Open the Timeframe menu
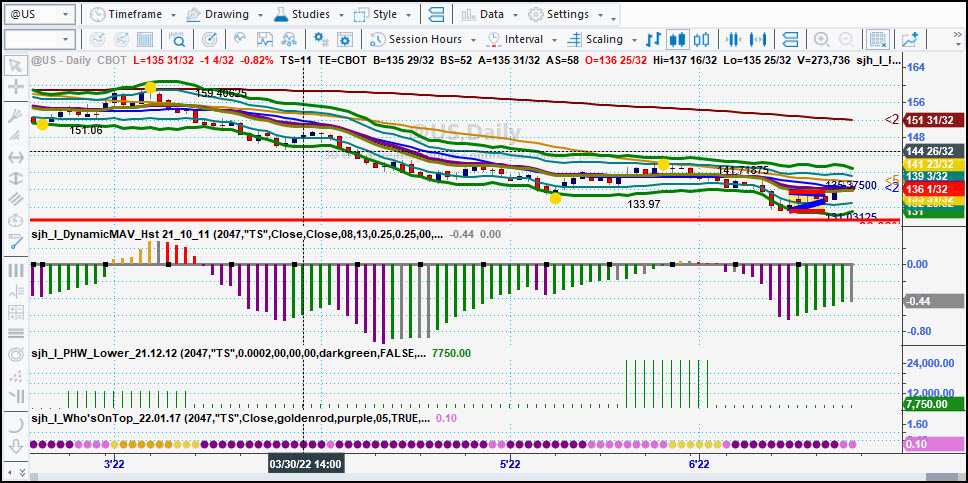This screenshot has width=968, height=483. tap(132, 14)
